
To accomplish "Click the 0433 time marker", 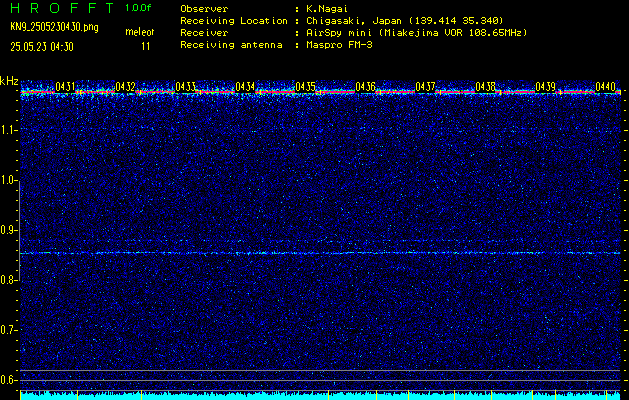I will (x=185, y=86).
